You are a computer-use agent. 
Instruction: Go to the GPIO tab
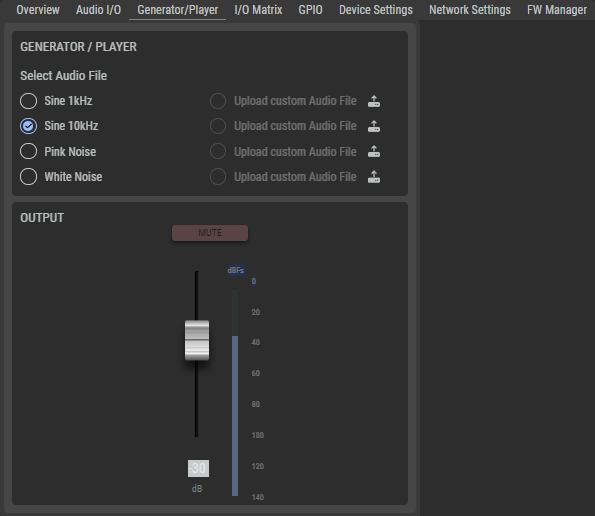tap(310, 10)
